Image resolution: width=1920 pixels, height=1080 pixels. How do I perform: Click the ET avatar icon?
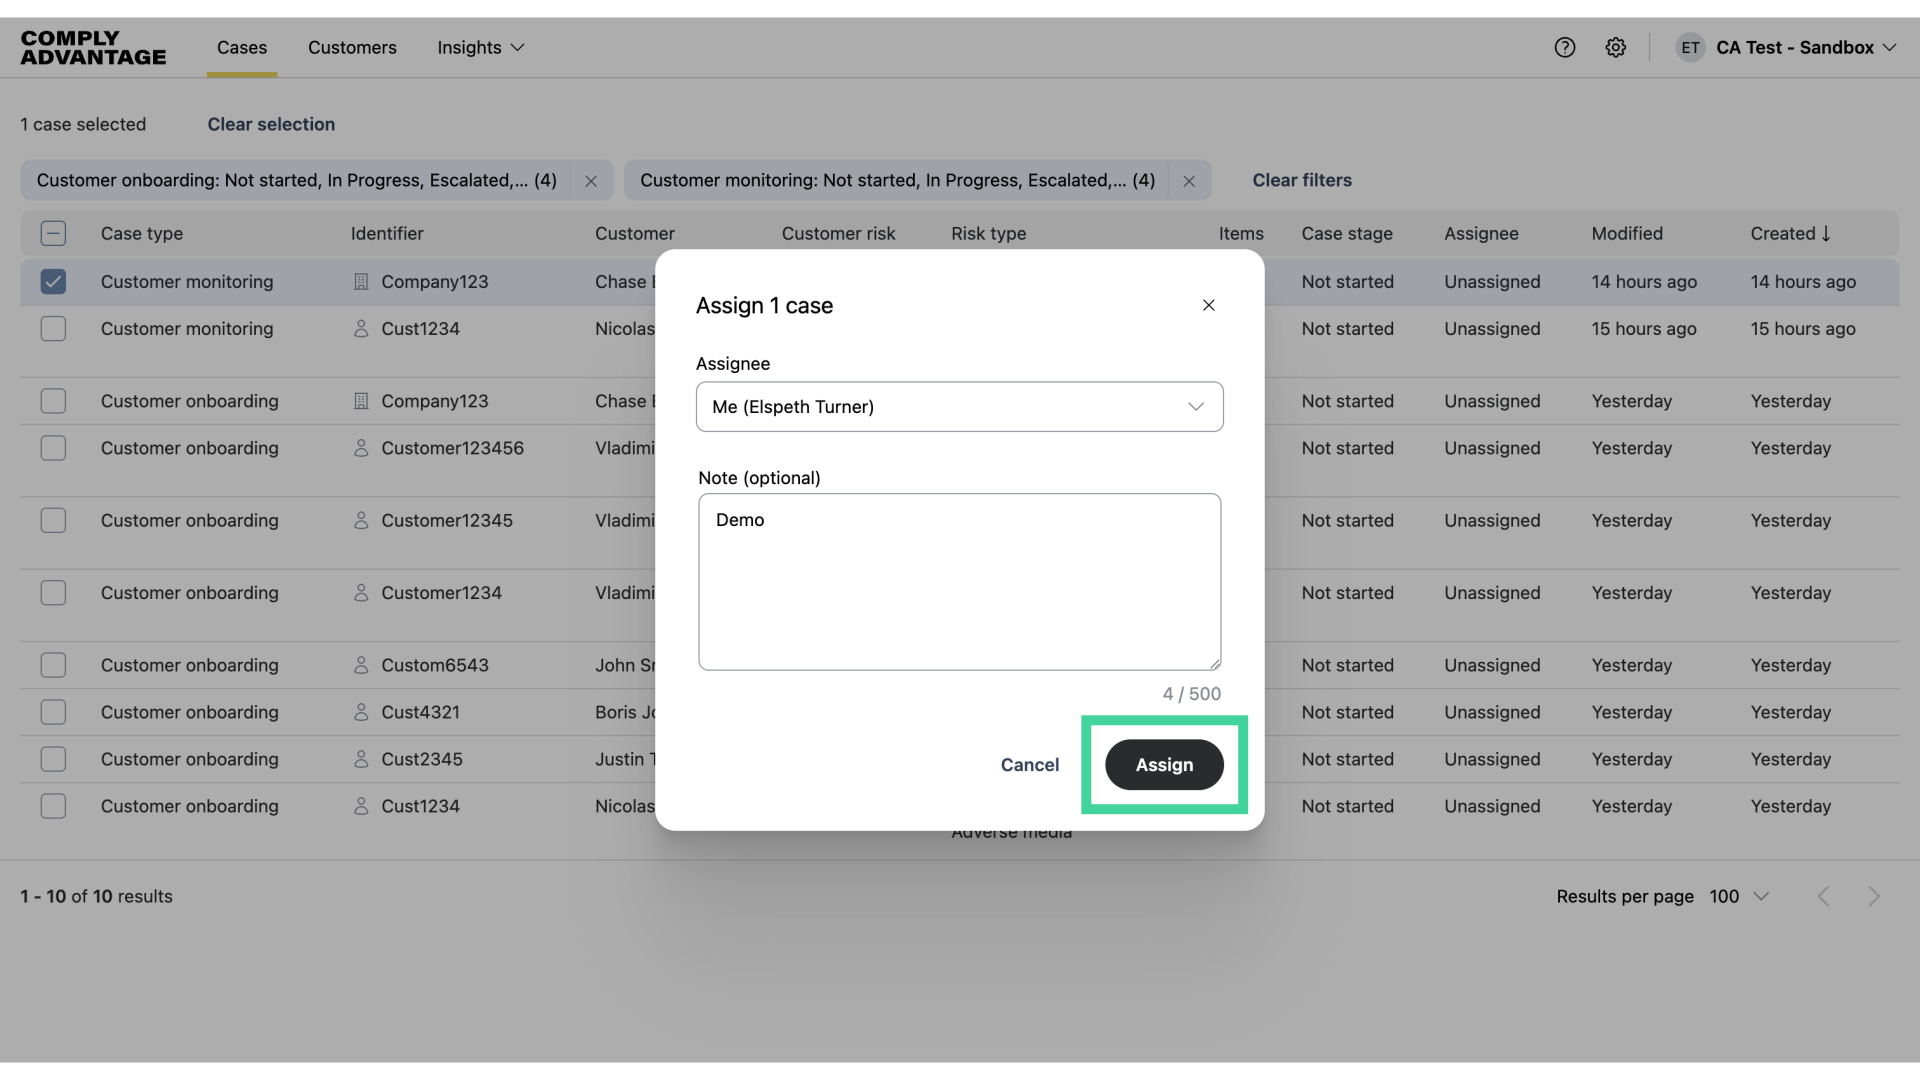tap(1690, 47)
